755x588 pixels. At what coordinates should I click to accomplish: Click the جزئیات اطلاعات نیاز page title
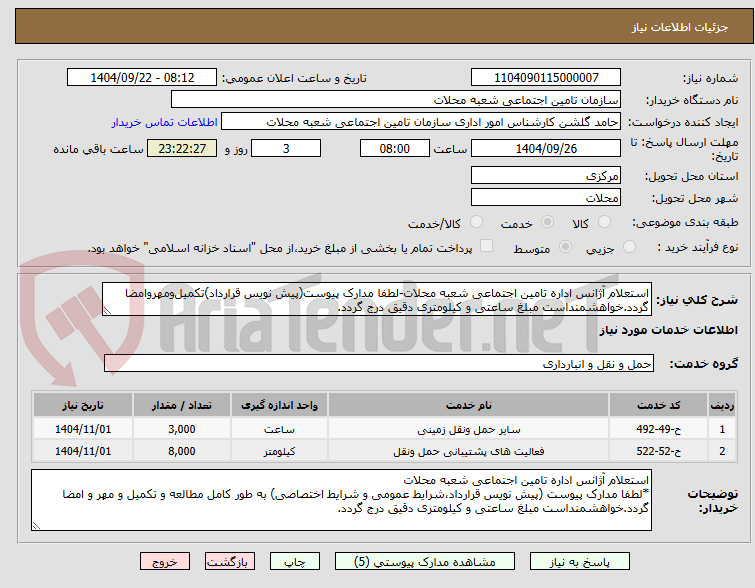point(679,27)
